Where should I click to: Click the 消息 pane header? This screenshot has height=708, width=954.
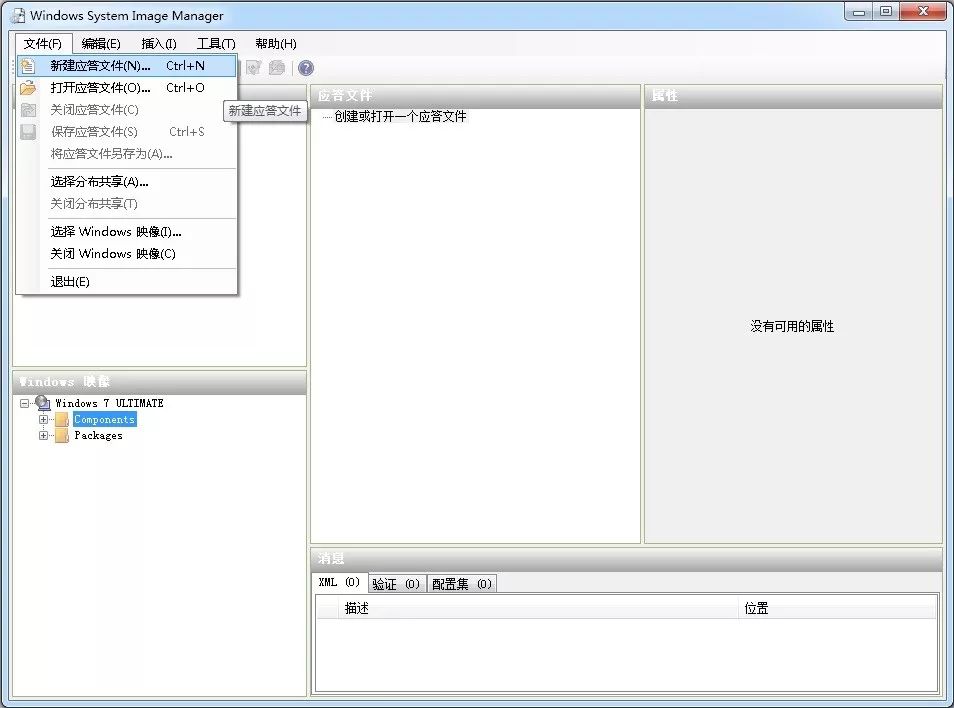coord(627,559)
